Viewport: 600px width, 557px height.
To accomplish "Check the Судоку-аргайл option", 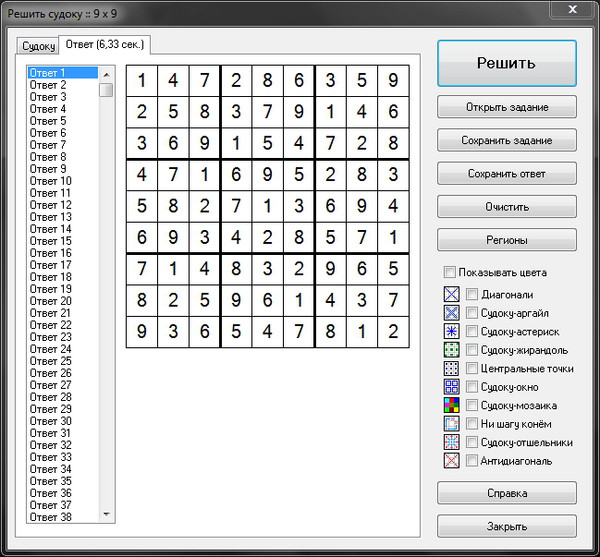I will click(472, 313).
